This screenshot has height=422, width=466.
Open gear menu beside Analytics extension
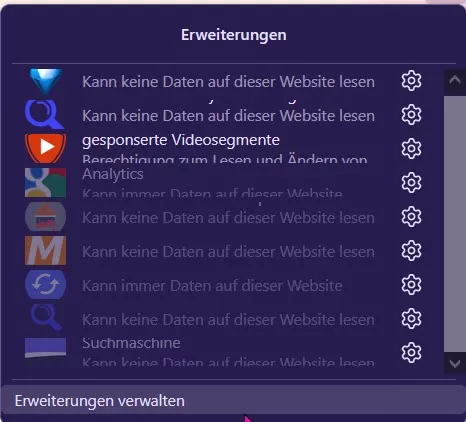tap(411, 182)
